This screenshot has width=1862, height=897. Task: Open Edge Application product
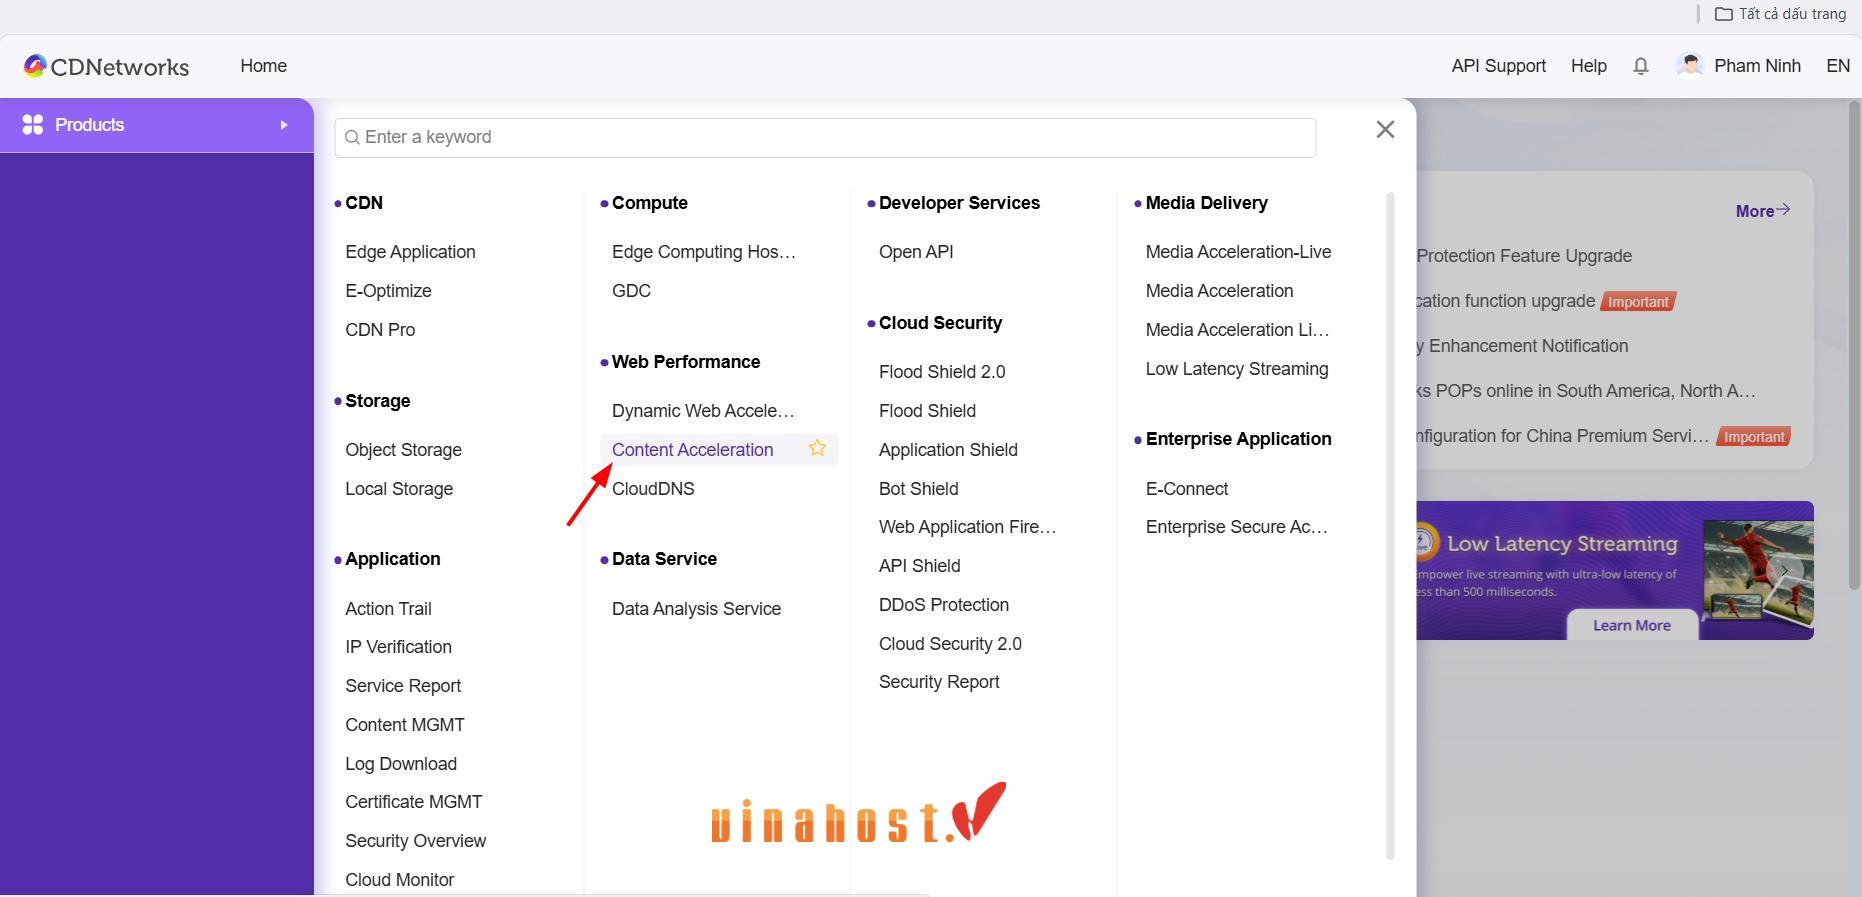[410, 252]
